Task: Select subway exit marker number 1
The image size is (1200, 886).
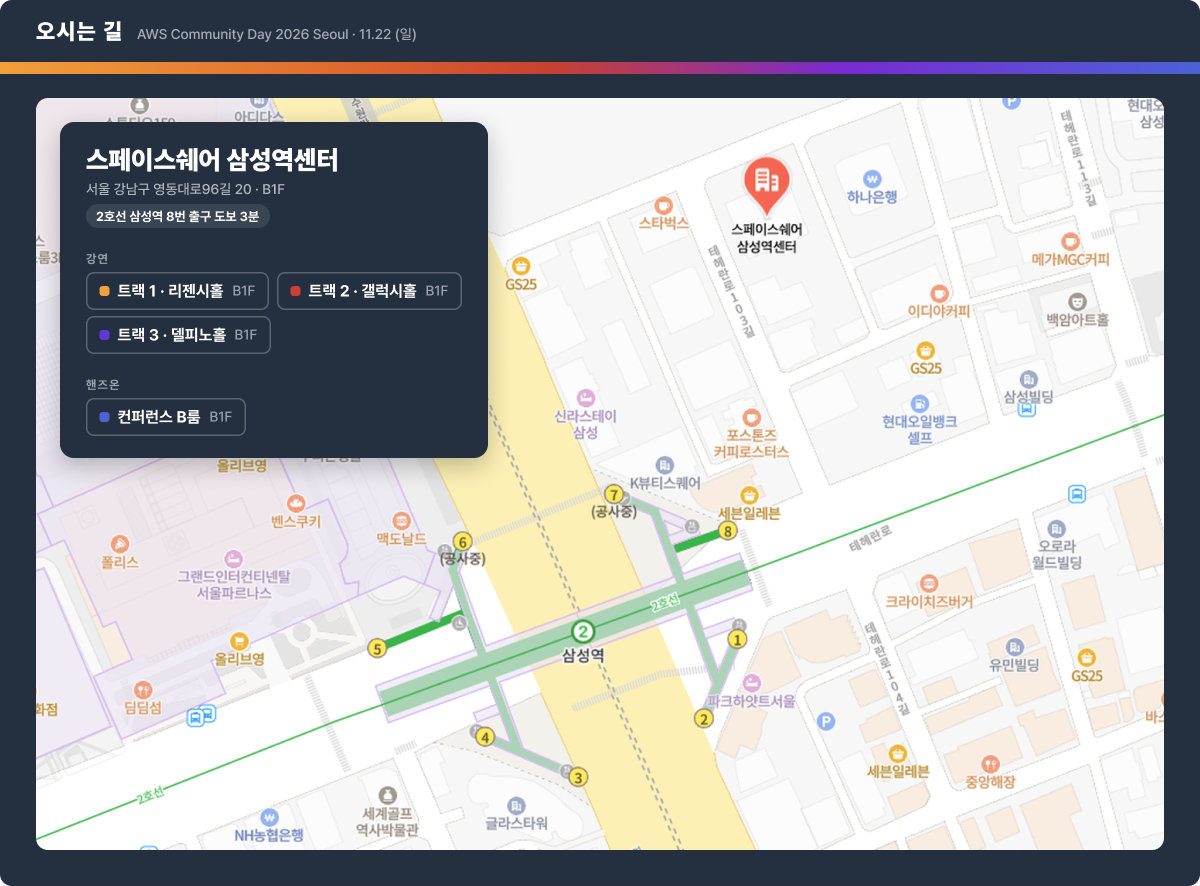Action: coord(737,639)
